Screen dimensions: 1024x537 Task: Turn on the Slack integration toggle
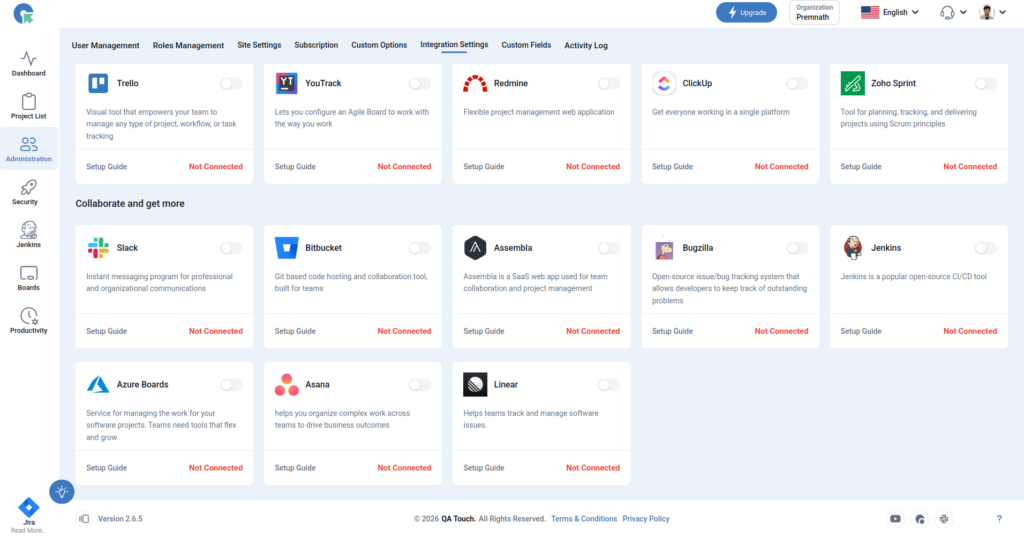click(x=231, y=248)
